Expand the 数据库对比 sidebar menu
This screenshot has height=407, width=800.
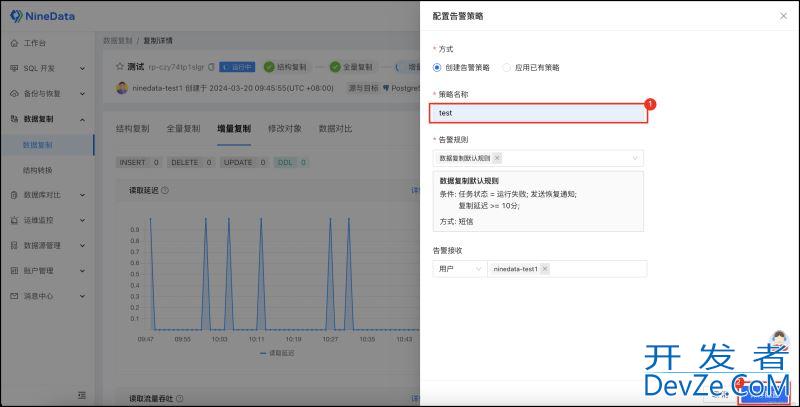tap(82, 195)
